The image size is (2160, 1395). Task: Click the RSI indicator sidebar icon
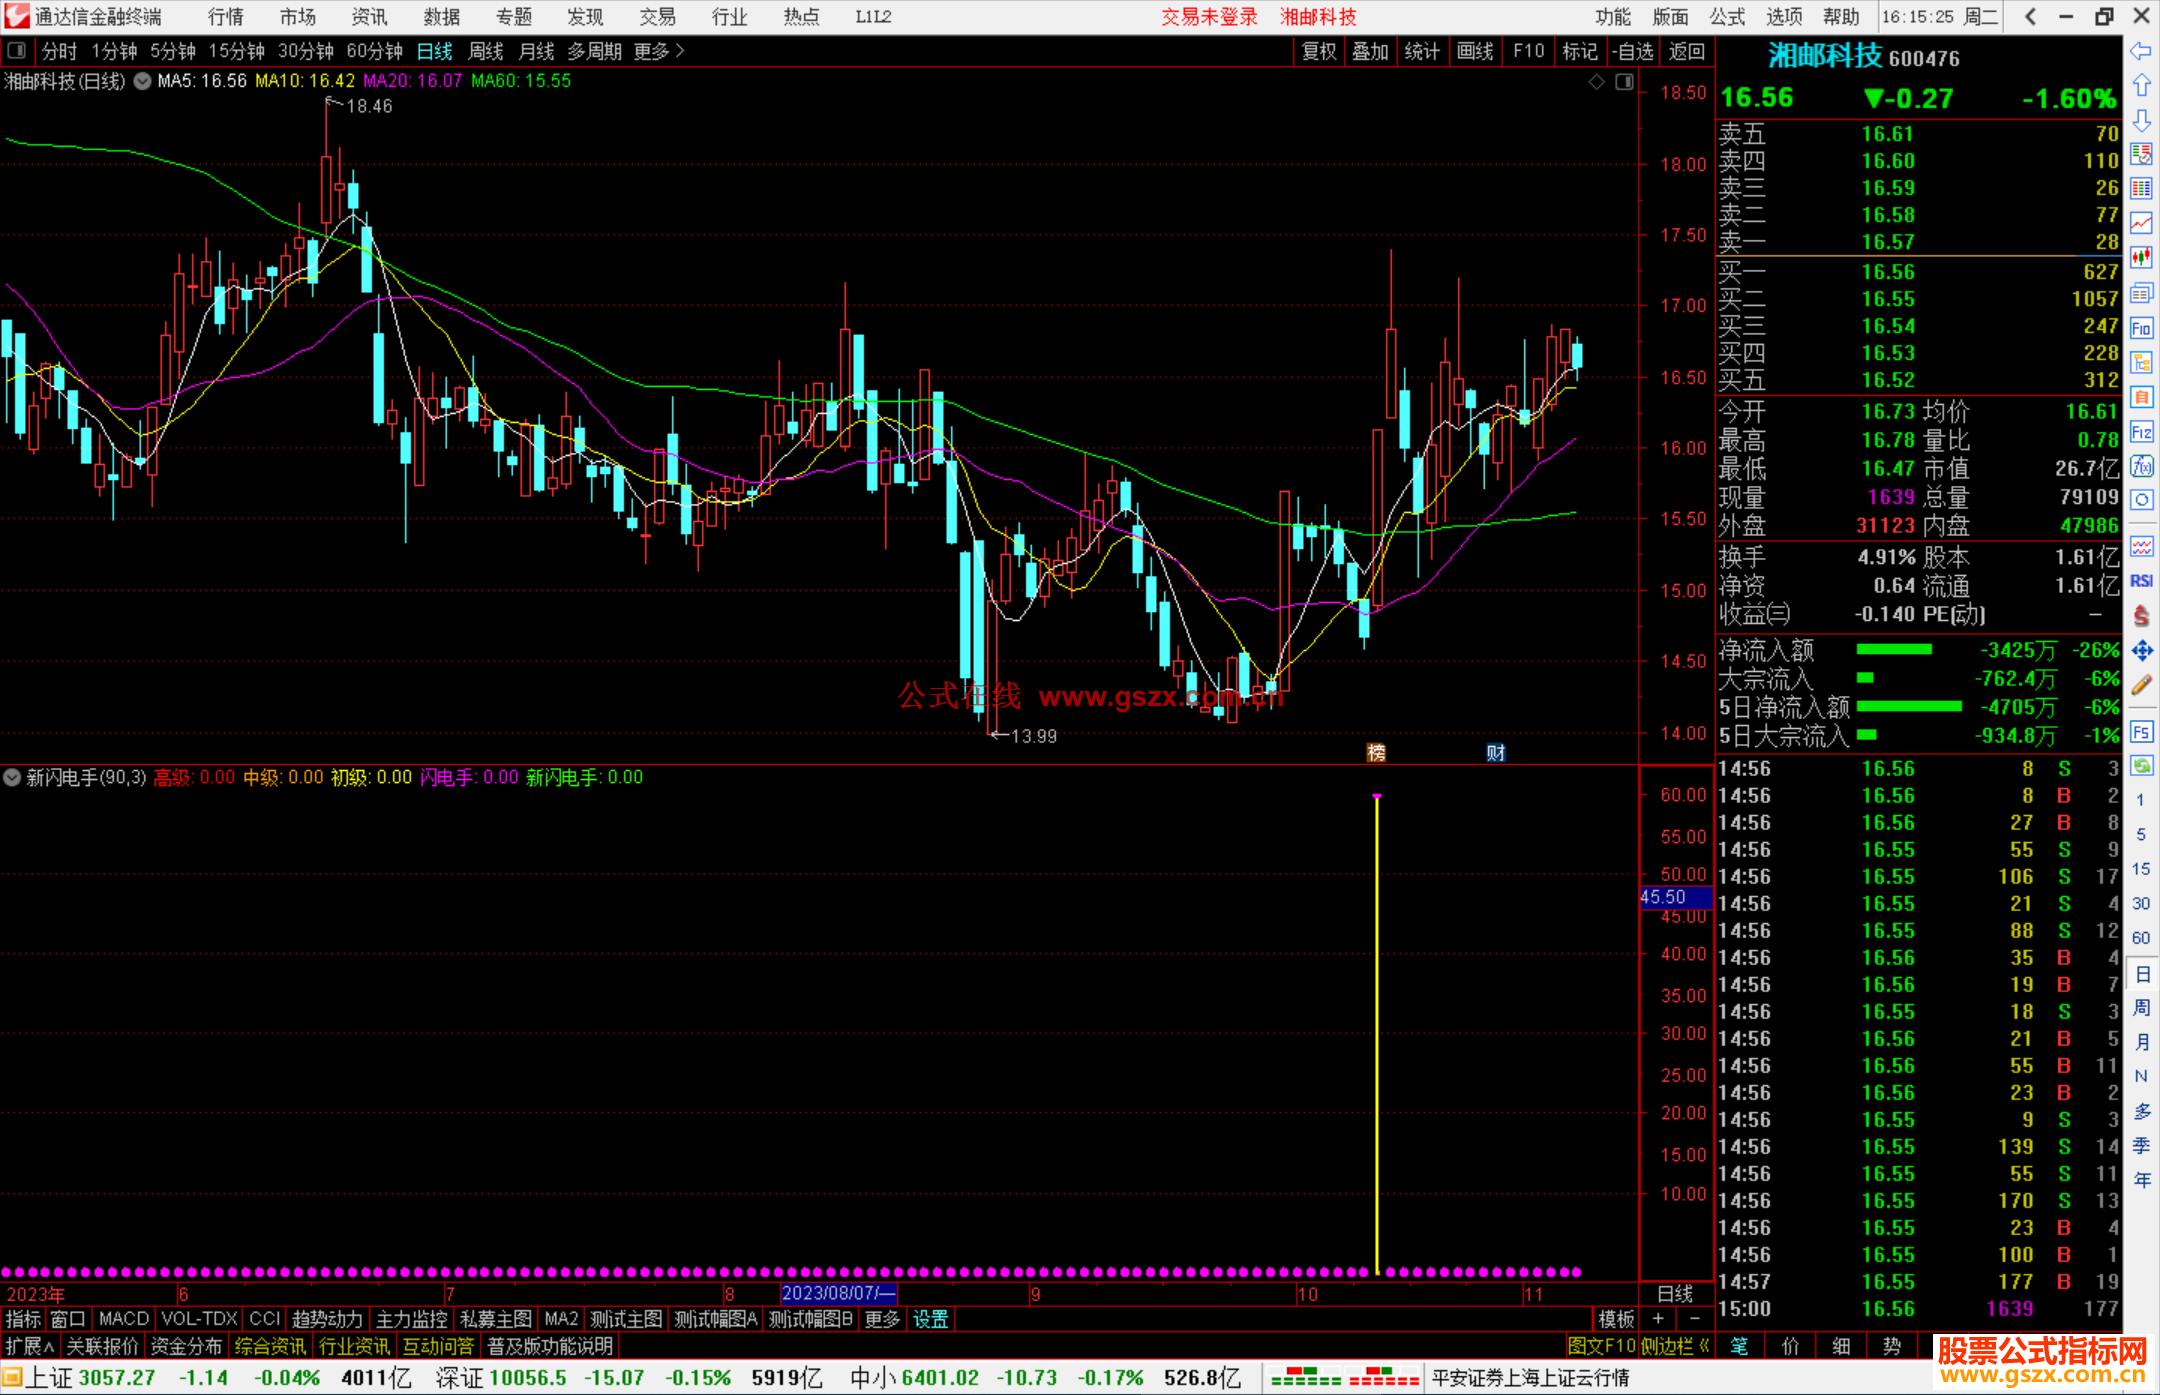pyautogui.click(x=2141, y=581)
